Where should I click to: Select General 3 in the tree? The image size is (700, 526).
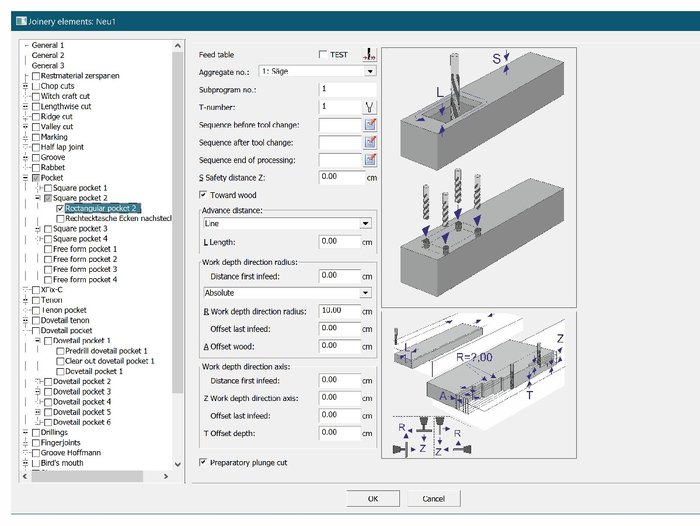coord(48,66)
